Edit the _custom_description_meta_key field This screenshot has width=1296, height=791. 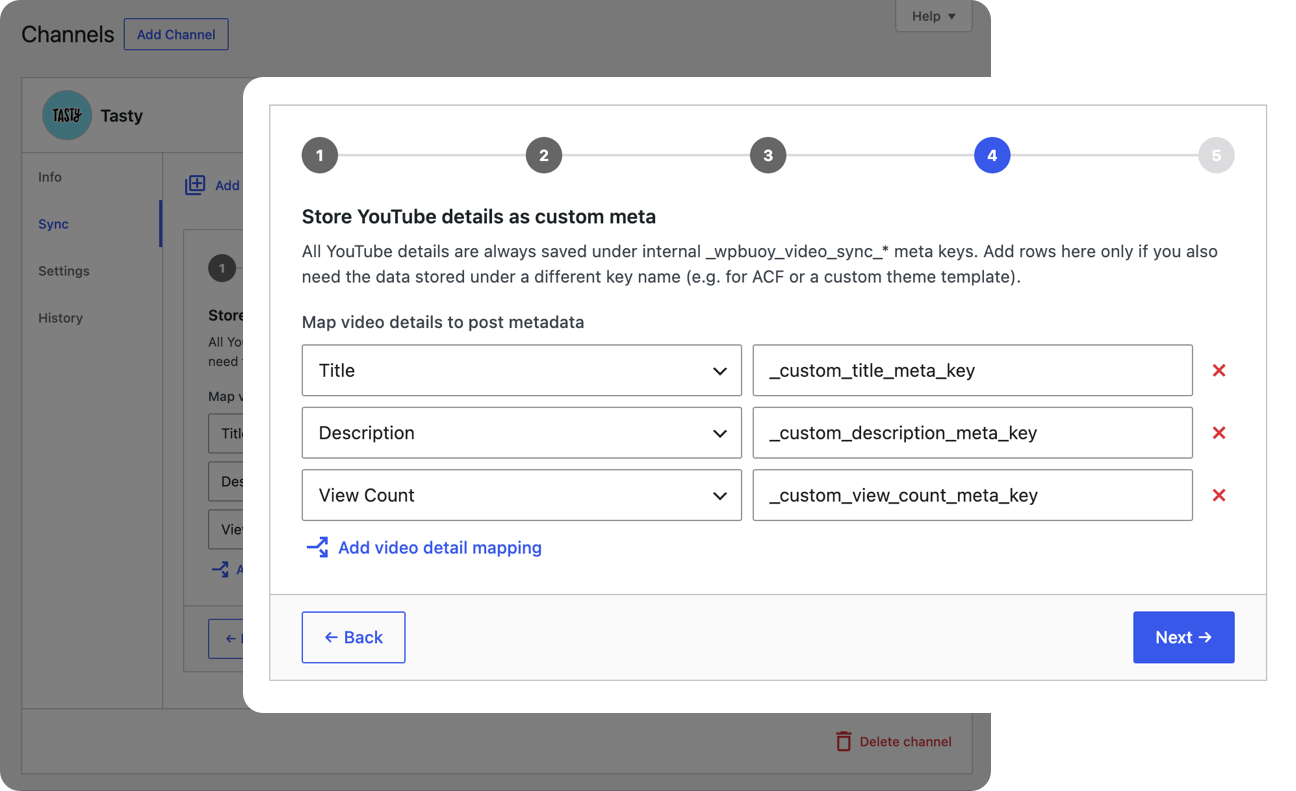click(x=973, y=433)
